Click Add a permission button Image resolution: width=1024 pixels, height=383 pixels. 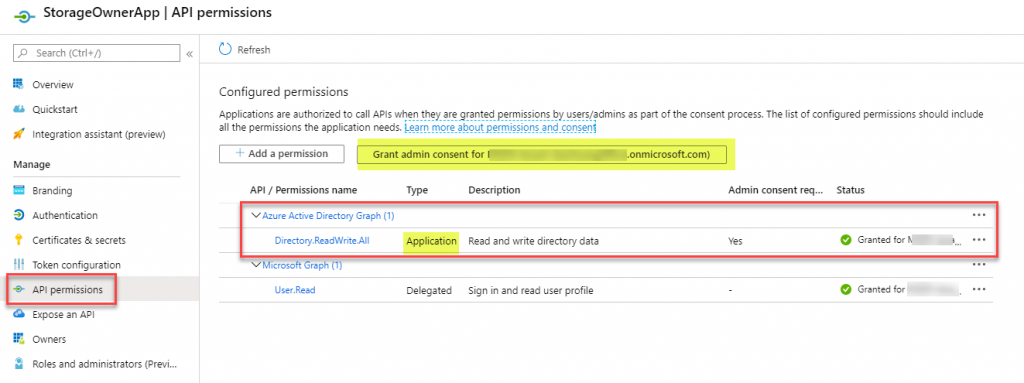(282, 154)
